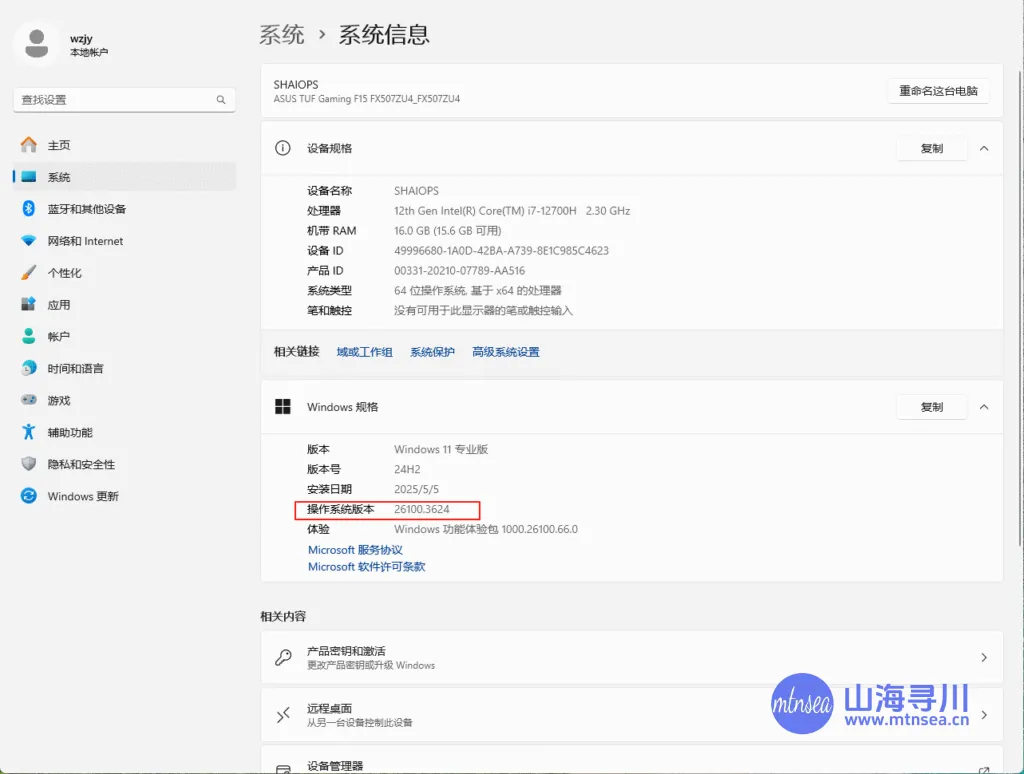Click the 重命名这台电脑 button
The image size is (1024, 774).
click(x=938, y=91)
